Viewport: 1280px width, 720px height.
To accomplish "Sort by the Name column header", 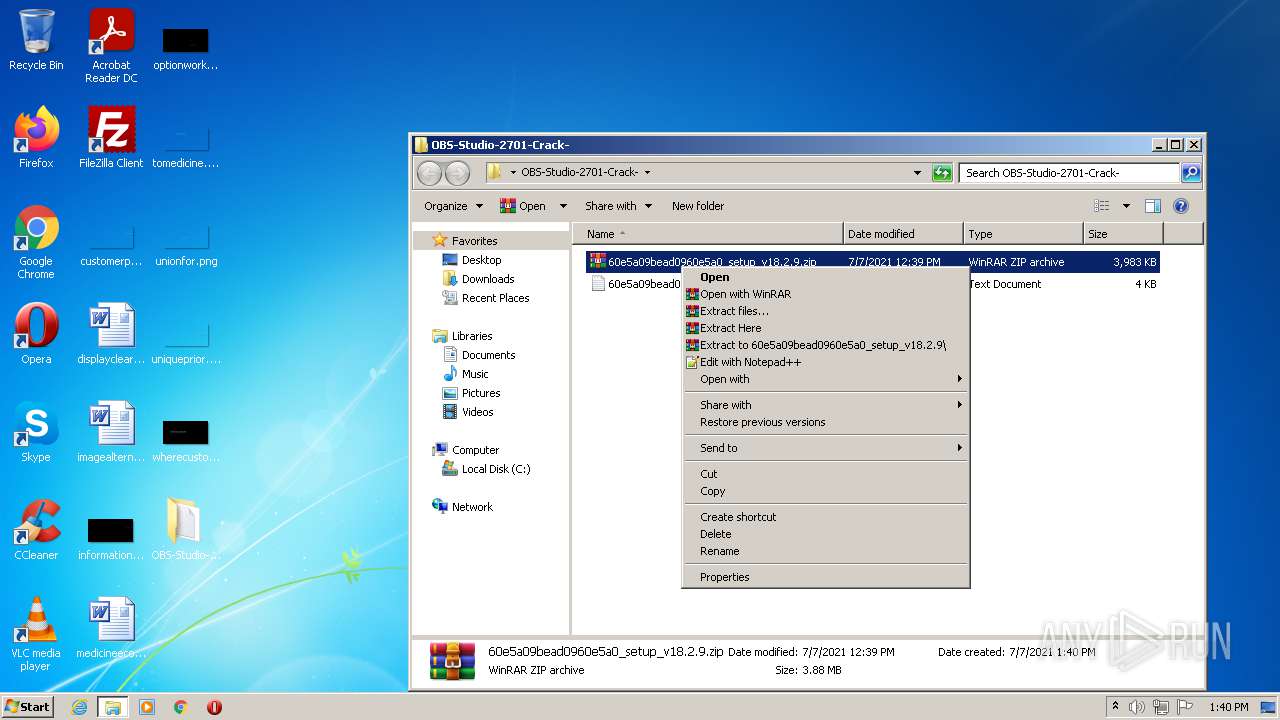I will [708, 234].
